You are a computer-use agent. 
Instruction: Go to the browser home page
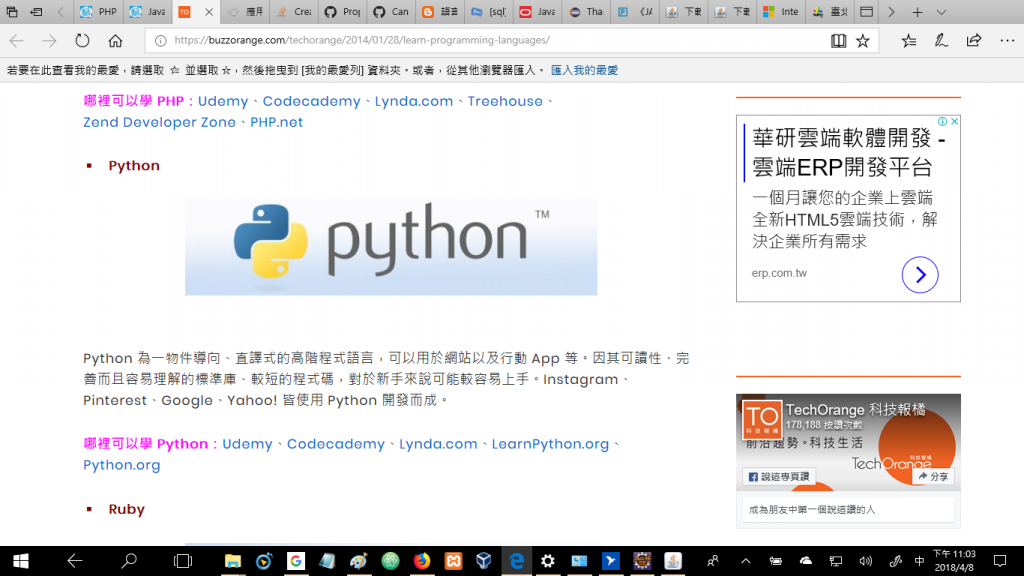[116, 40]
